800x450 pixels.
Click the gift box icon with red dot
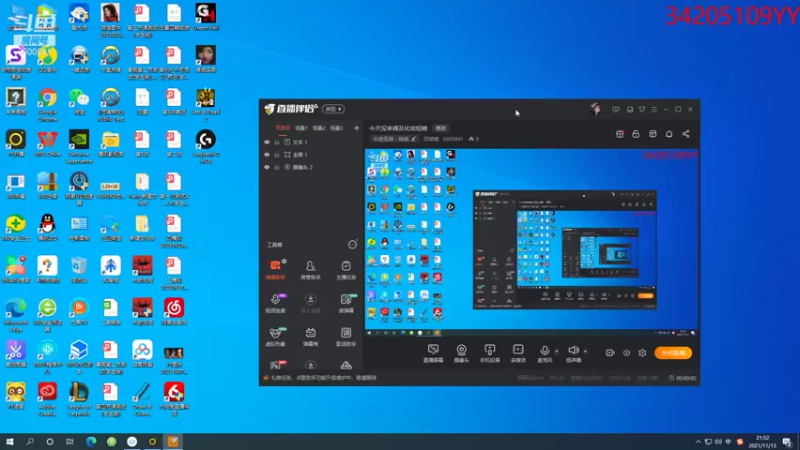click(619, 134)
